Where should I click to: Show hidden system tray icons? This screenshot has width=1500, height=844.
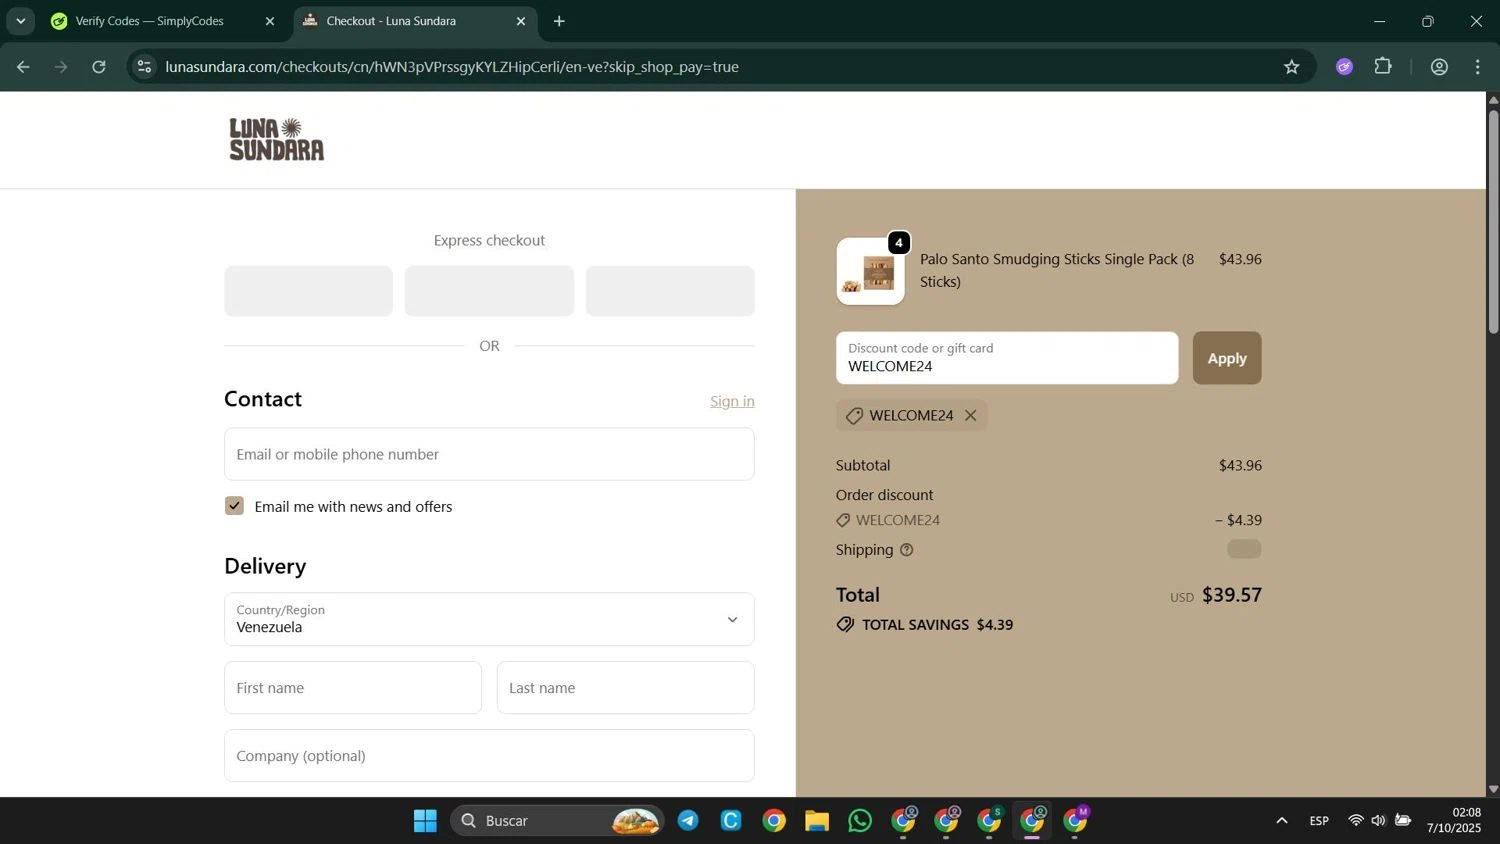click(x=1282, y=821)
